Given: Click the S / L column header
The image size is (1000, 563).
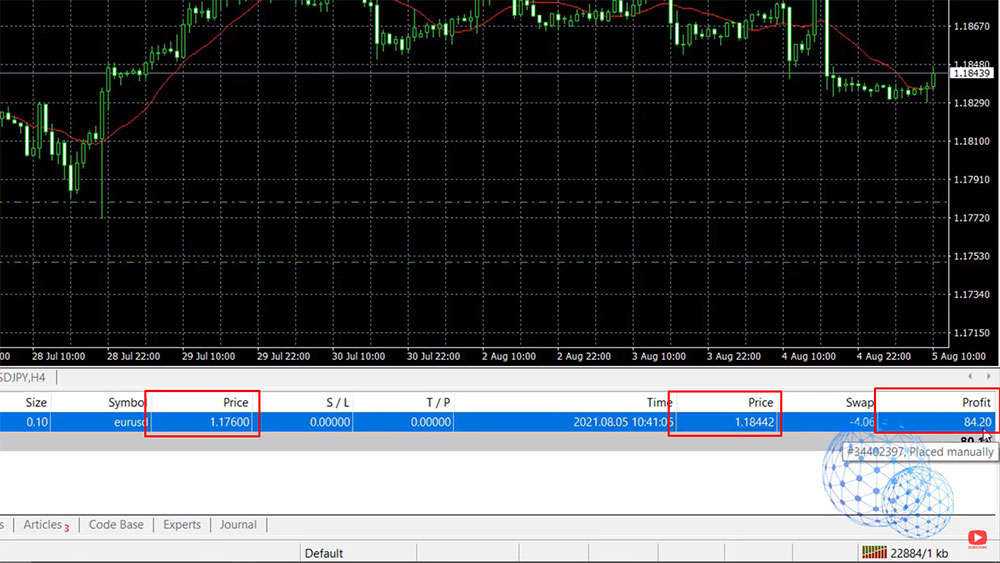Looking at the screenshot, I should click(x=337, y=402).
